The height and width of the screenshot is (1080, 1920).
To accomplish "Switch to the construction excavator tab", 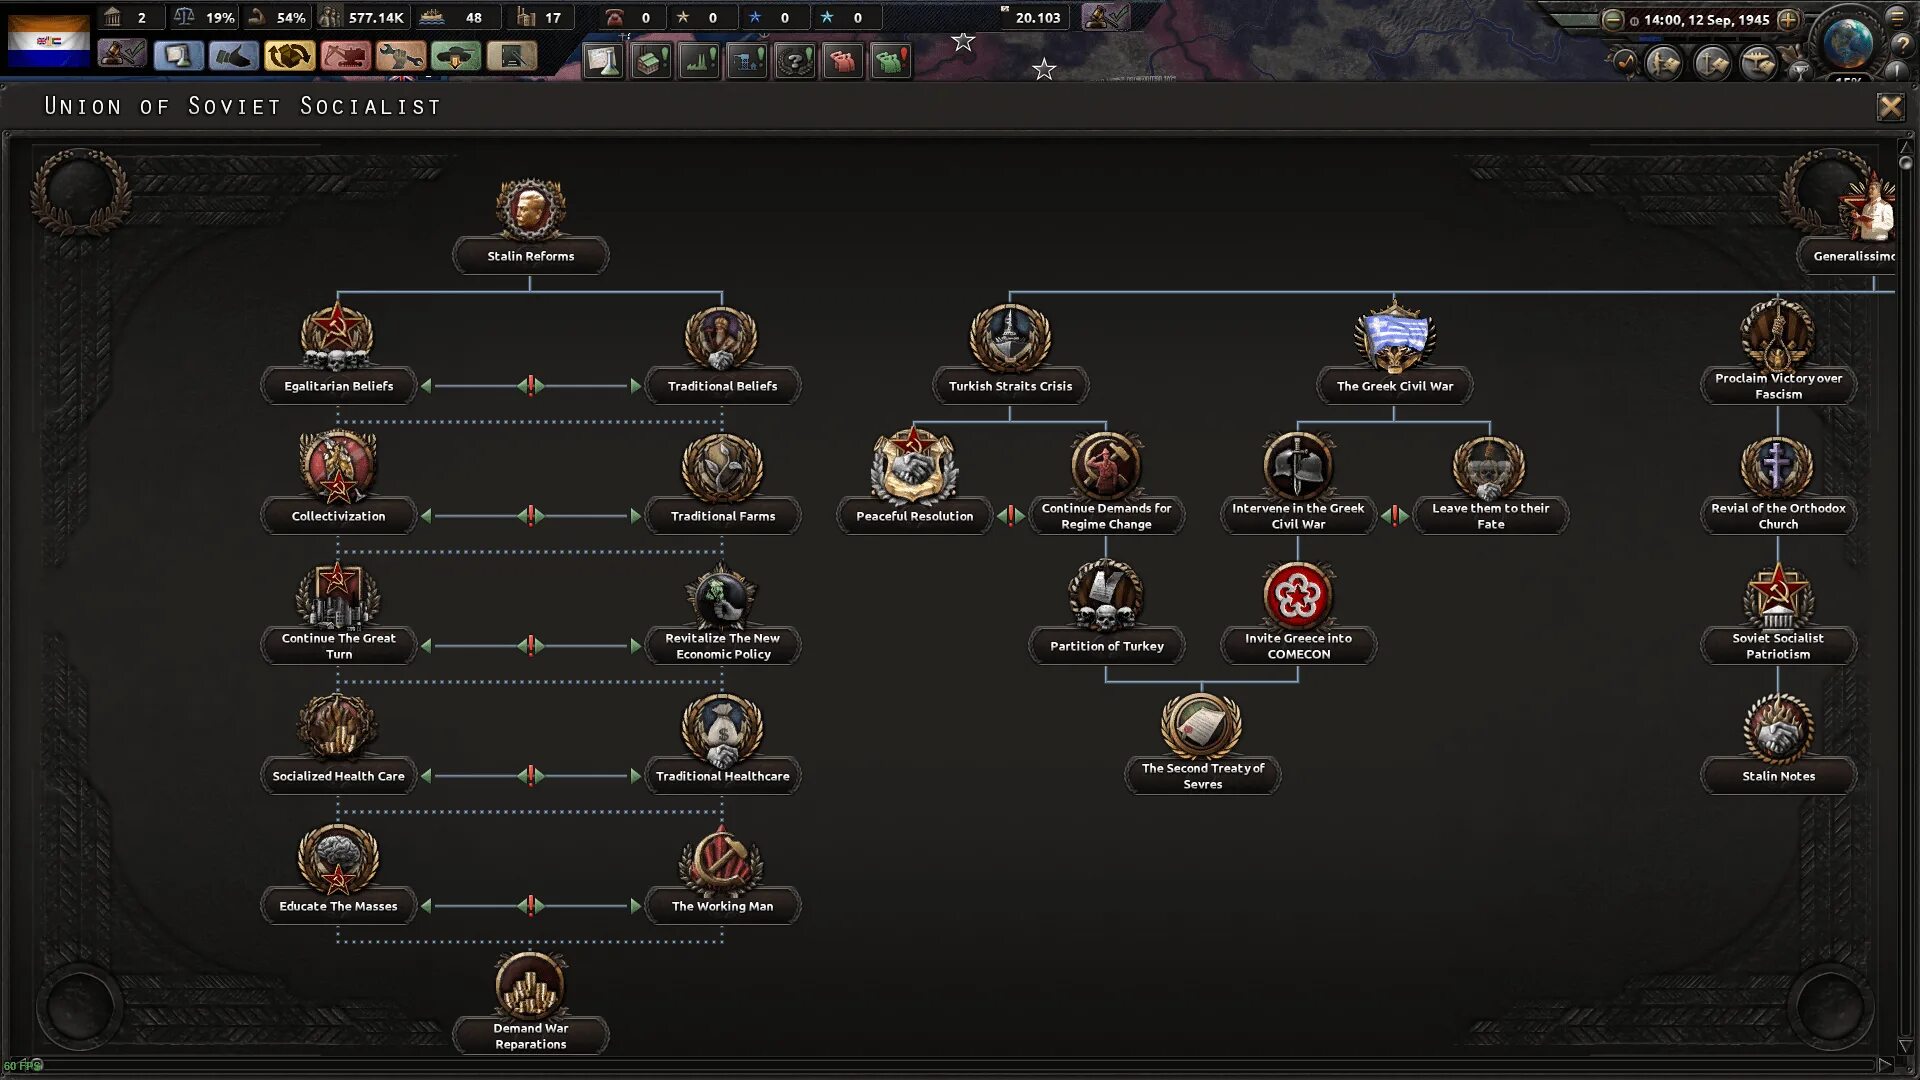I will [344, 56].
